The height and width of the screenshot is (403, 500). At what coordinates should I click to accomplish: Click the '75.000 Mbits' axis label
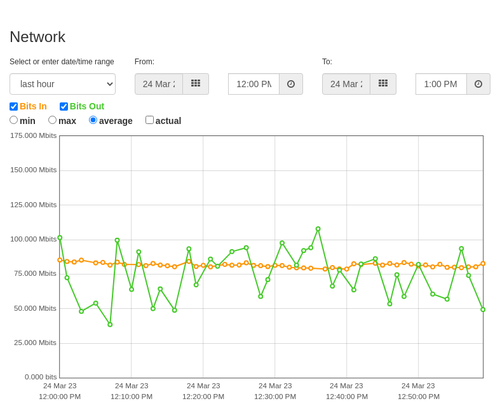tap(35, 274)
